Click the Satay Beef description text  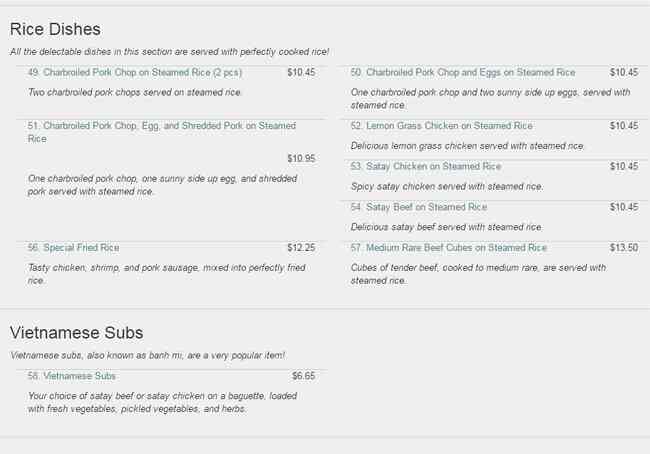447,227
